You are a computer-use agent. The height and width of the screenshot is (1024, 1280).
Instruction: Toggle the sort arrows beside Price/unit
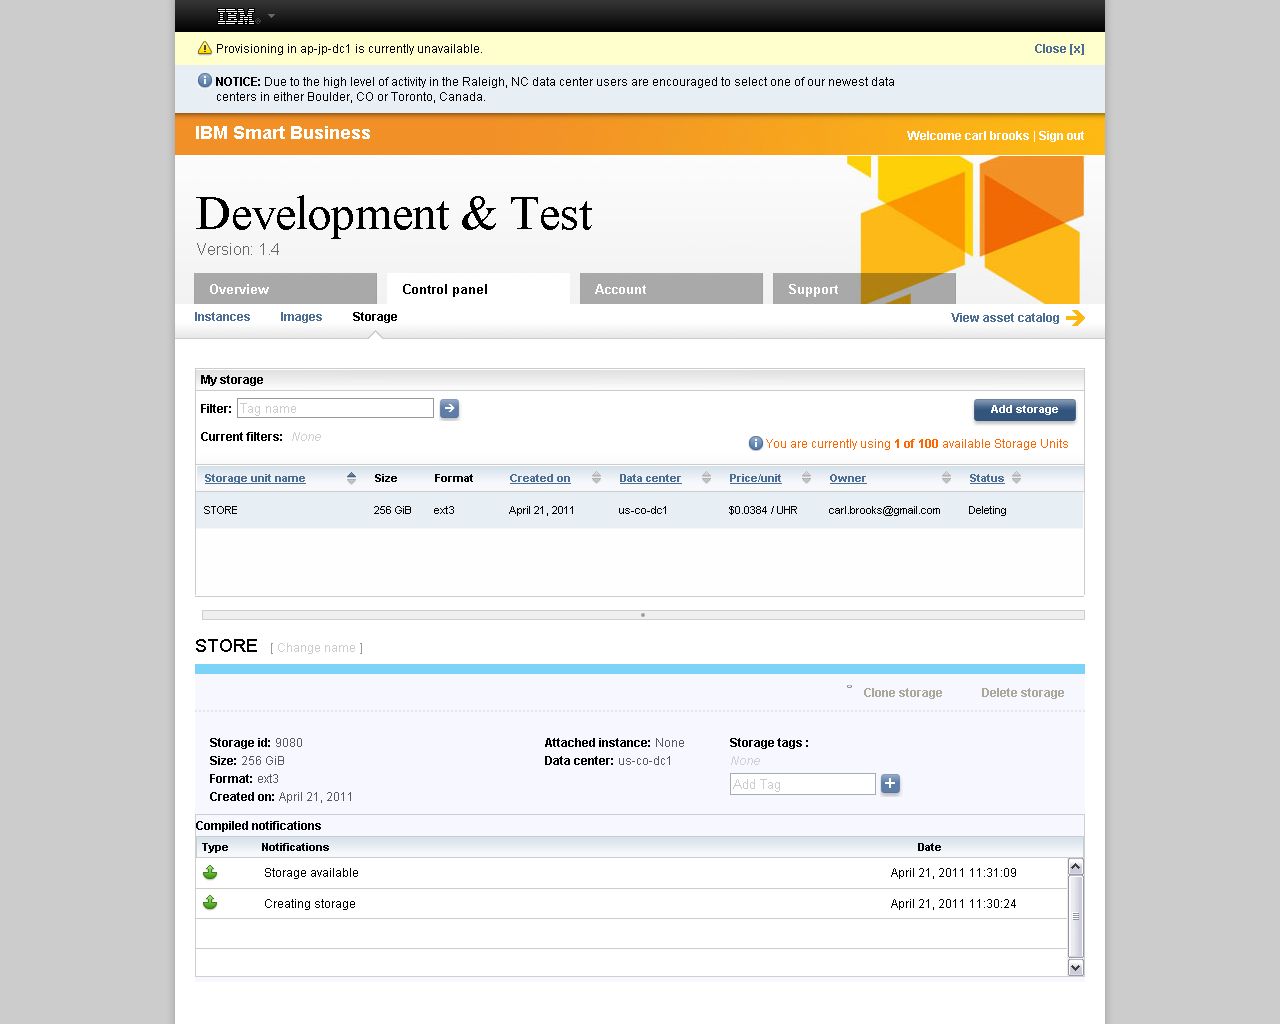pos(806,478)
